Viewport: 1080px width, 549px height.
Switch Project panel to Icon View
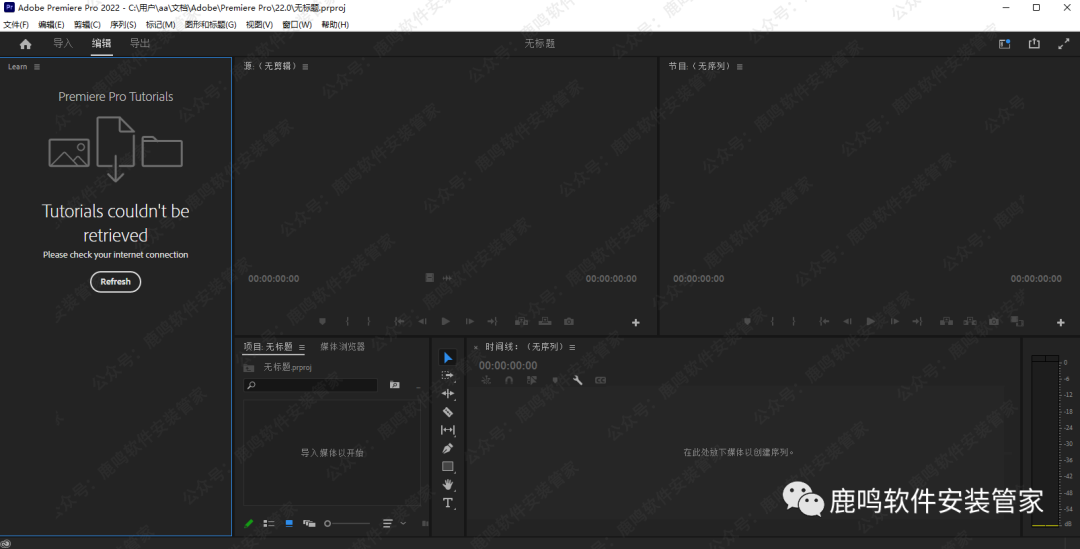pyautogui.click(x=289, y=524)
